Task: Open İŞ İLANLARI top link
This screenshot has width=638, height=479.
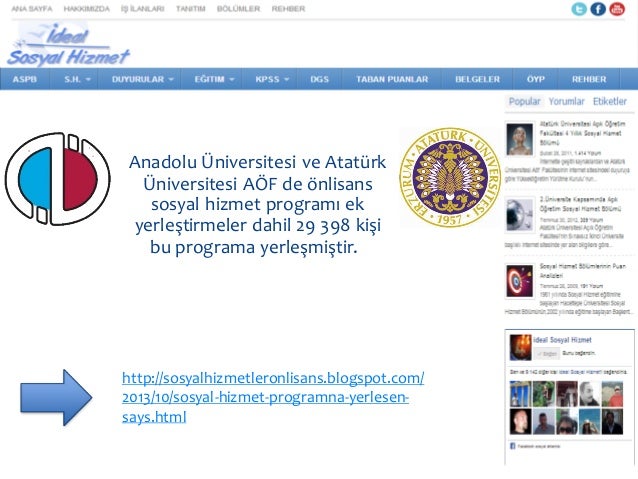Action: pyautogui.click(x=142, y=9)
